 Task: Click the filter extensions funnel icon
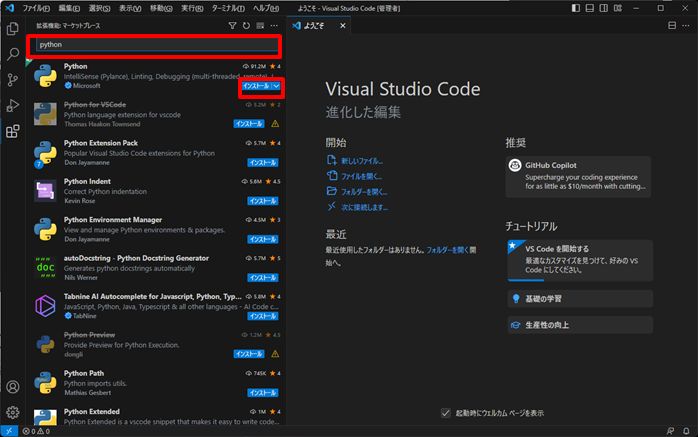point(232,26)
